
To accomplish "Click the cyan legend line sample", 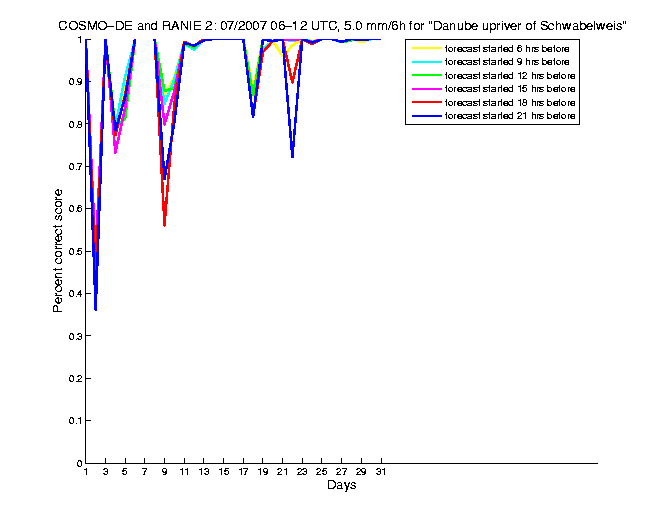I will [427, 62].
